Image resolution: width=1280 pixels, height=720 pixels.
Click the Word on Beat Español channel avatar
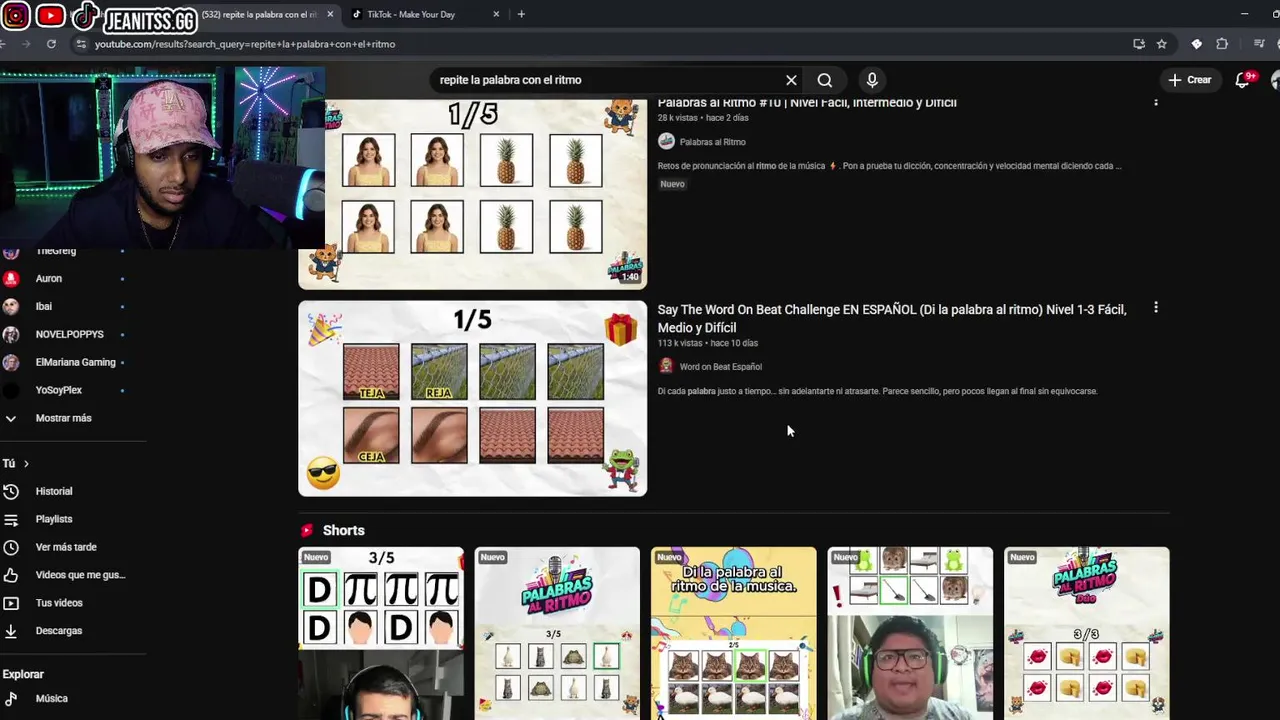click(x=666, y=366)
